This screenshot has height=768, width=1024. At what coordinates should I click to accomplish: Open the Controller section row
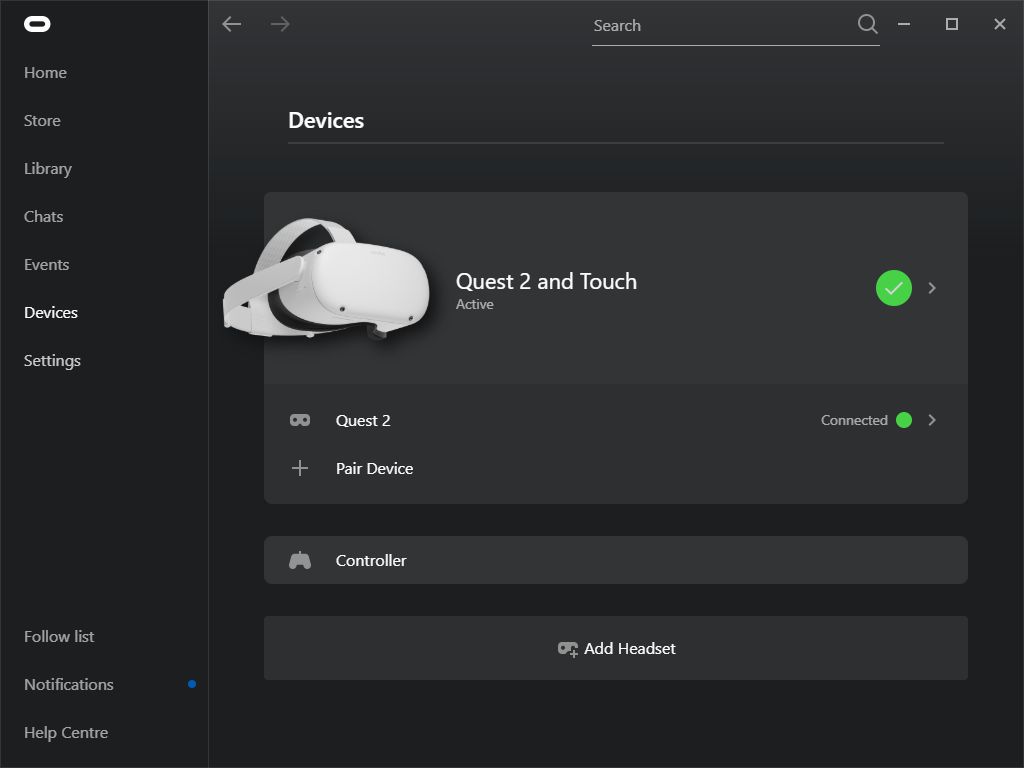tap(615, 560)
